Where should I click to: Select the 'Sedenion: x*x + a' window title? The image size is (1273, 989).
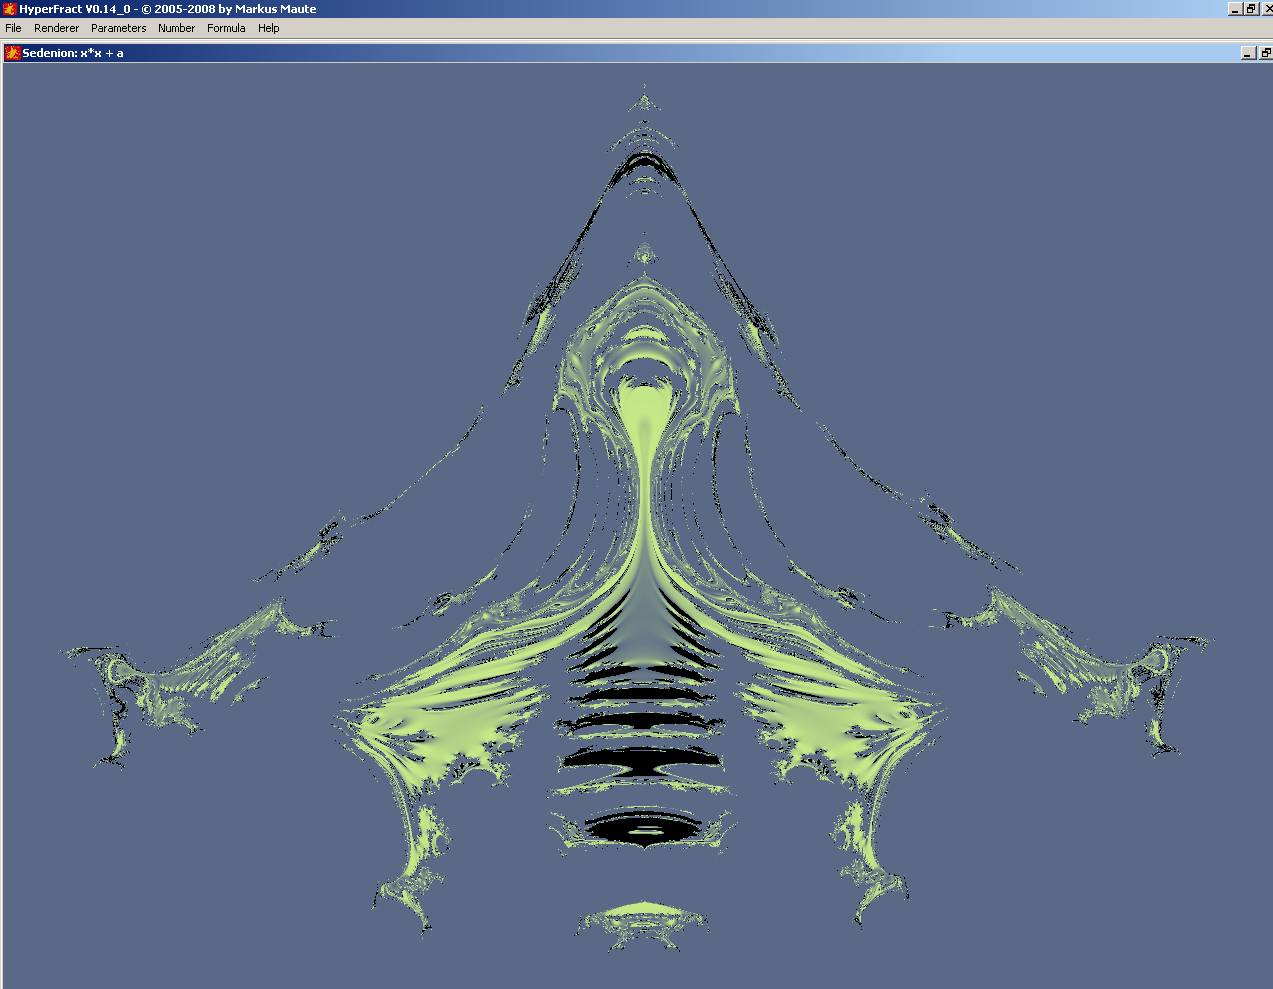tap(73, 53)
